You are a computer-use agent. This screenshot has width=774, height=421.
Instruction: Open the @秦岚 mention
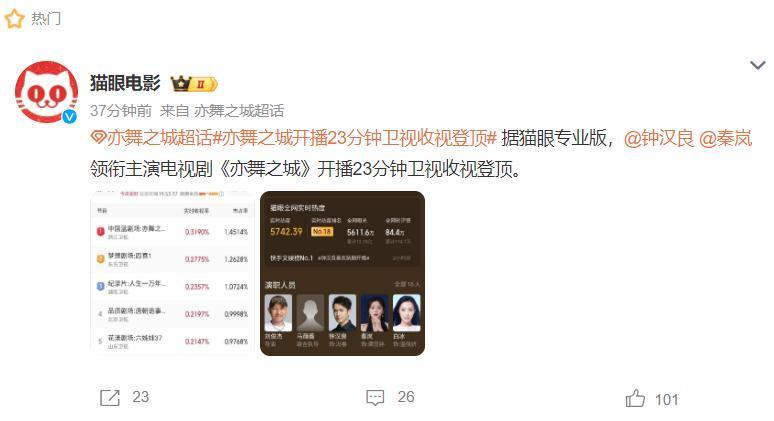(x=726, y=138)
